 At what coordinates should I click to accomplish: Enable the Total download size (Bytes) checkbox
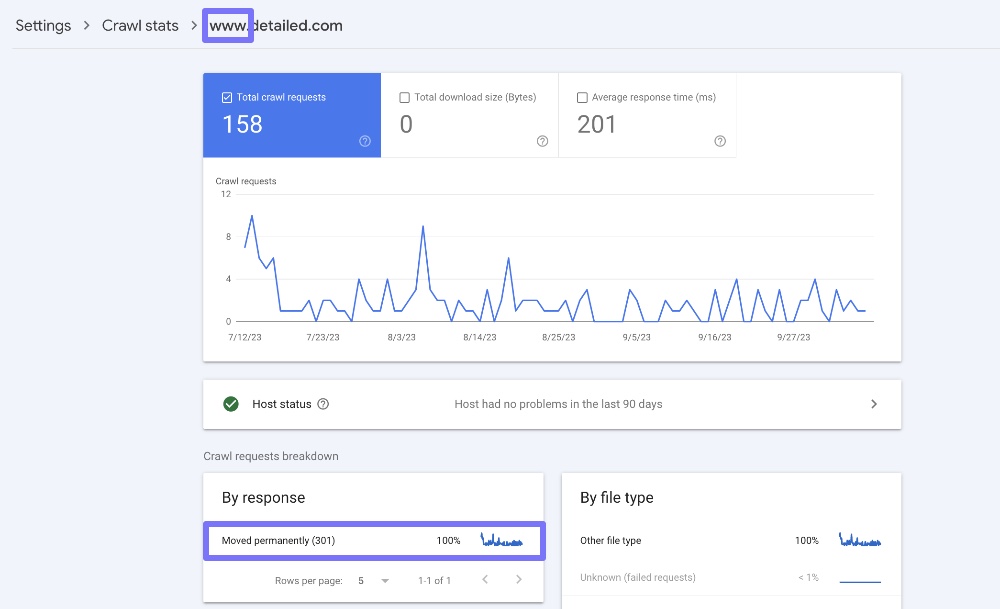point(404,98)
